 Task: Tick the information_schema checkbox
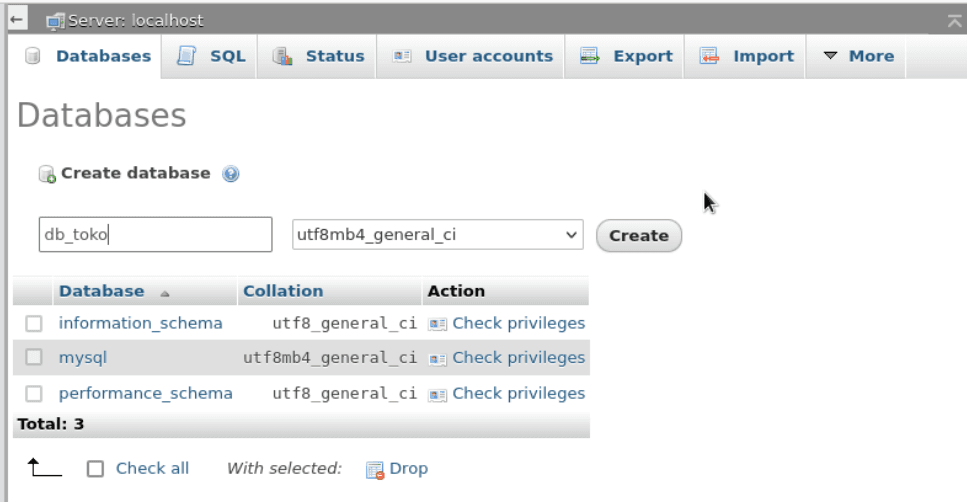pyautogui.click(x=34, y=324)
